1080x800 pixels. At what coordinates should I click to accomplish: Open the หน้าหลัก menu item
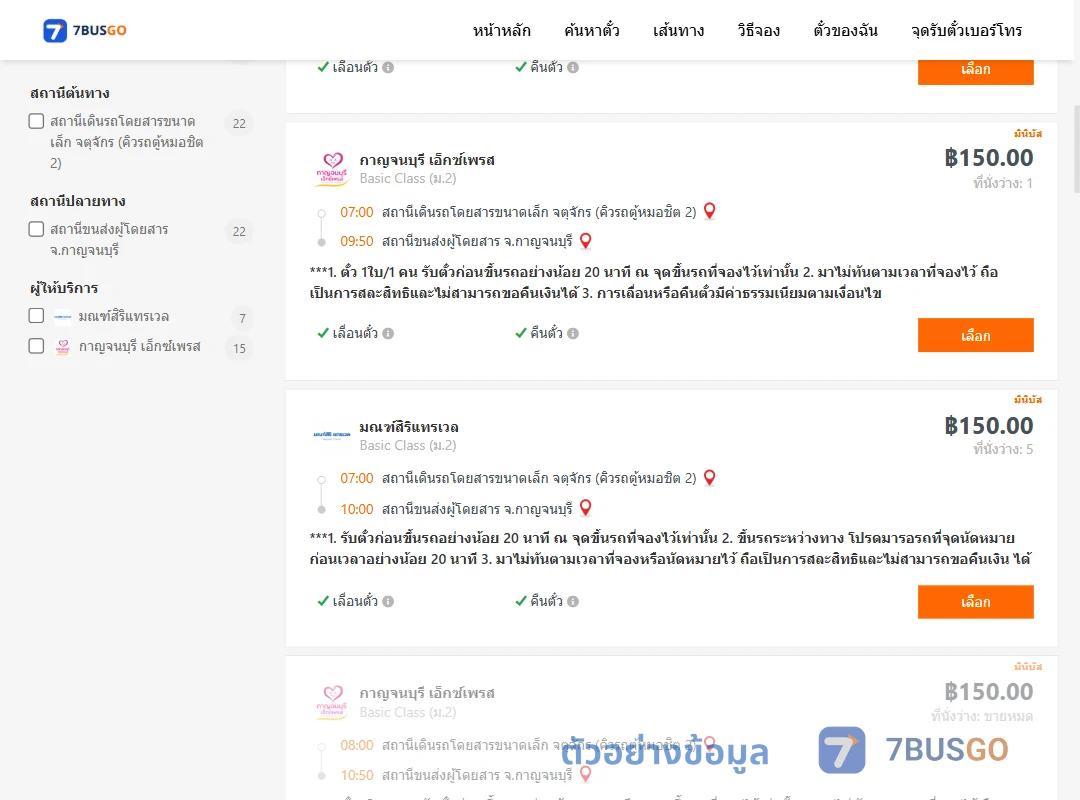pos(501,30)
